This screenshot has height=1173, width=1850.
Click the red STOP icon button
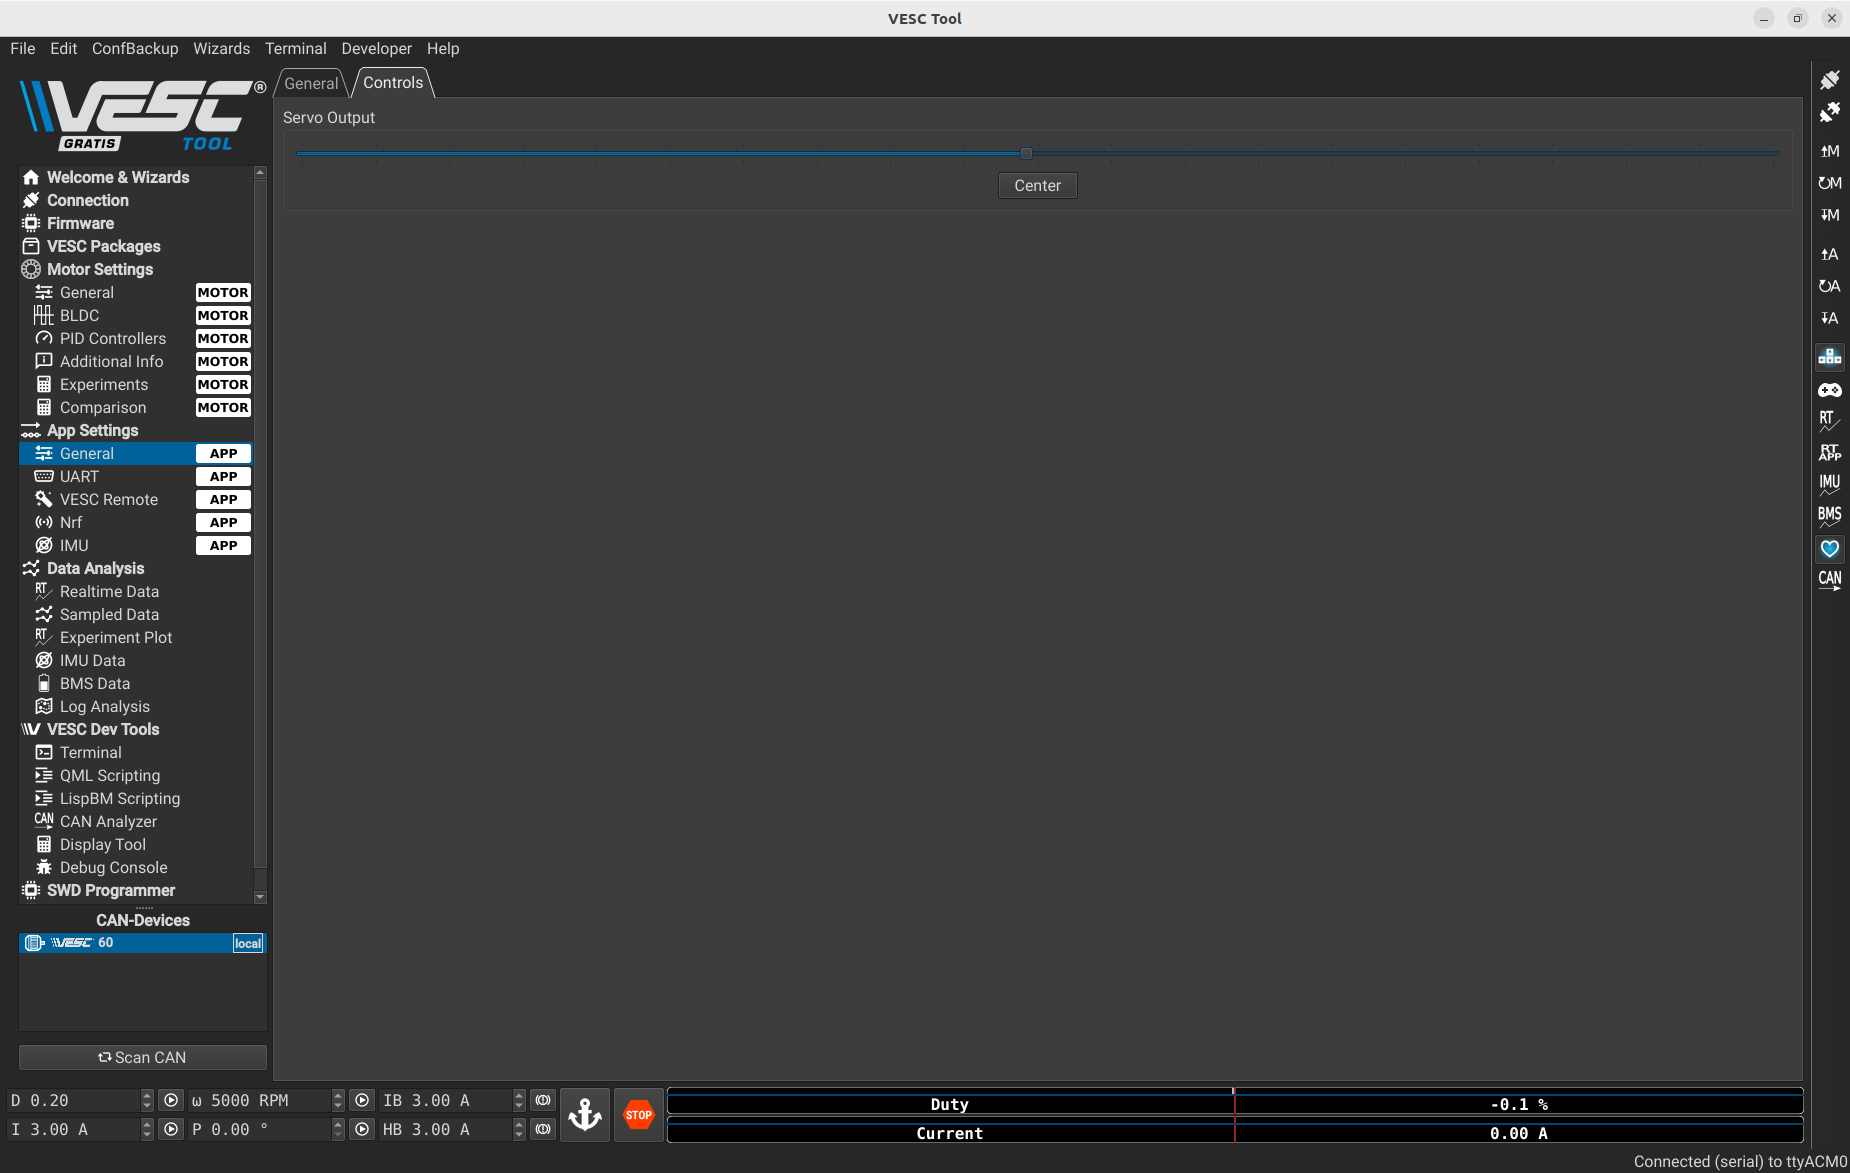tap(639, 1115)
